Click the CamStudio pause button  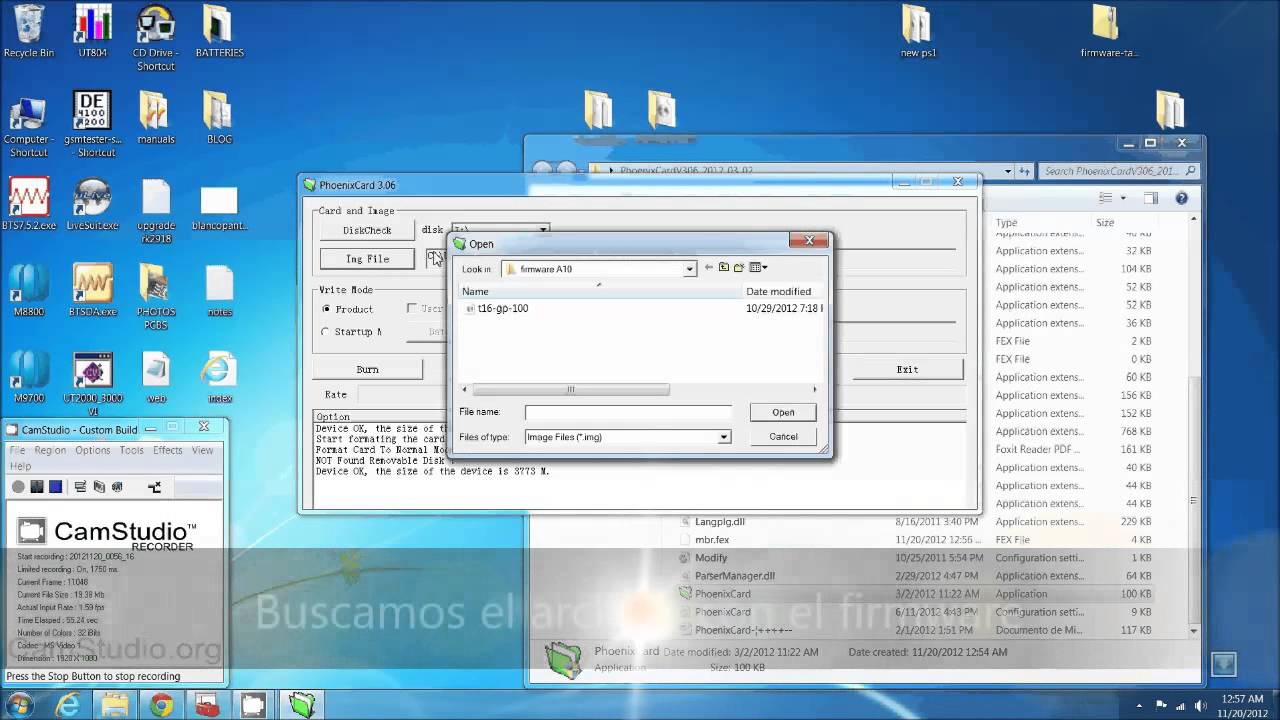pyautogui.click(x=37, y=487)
